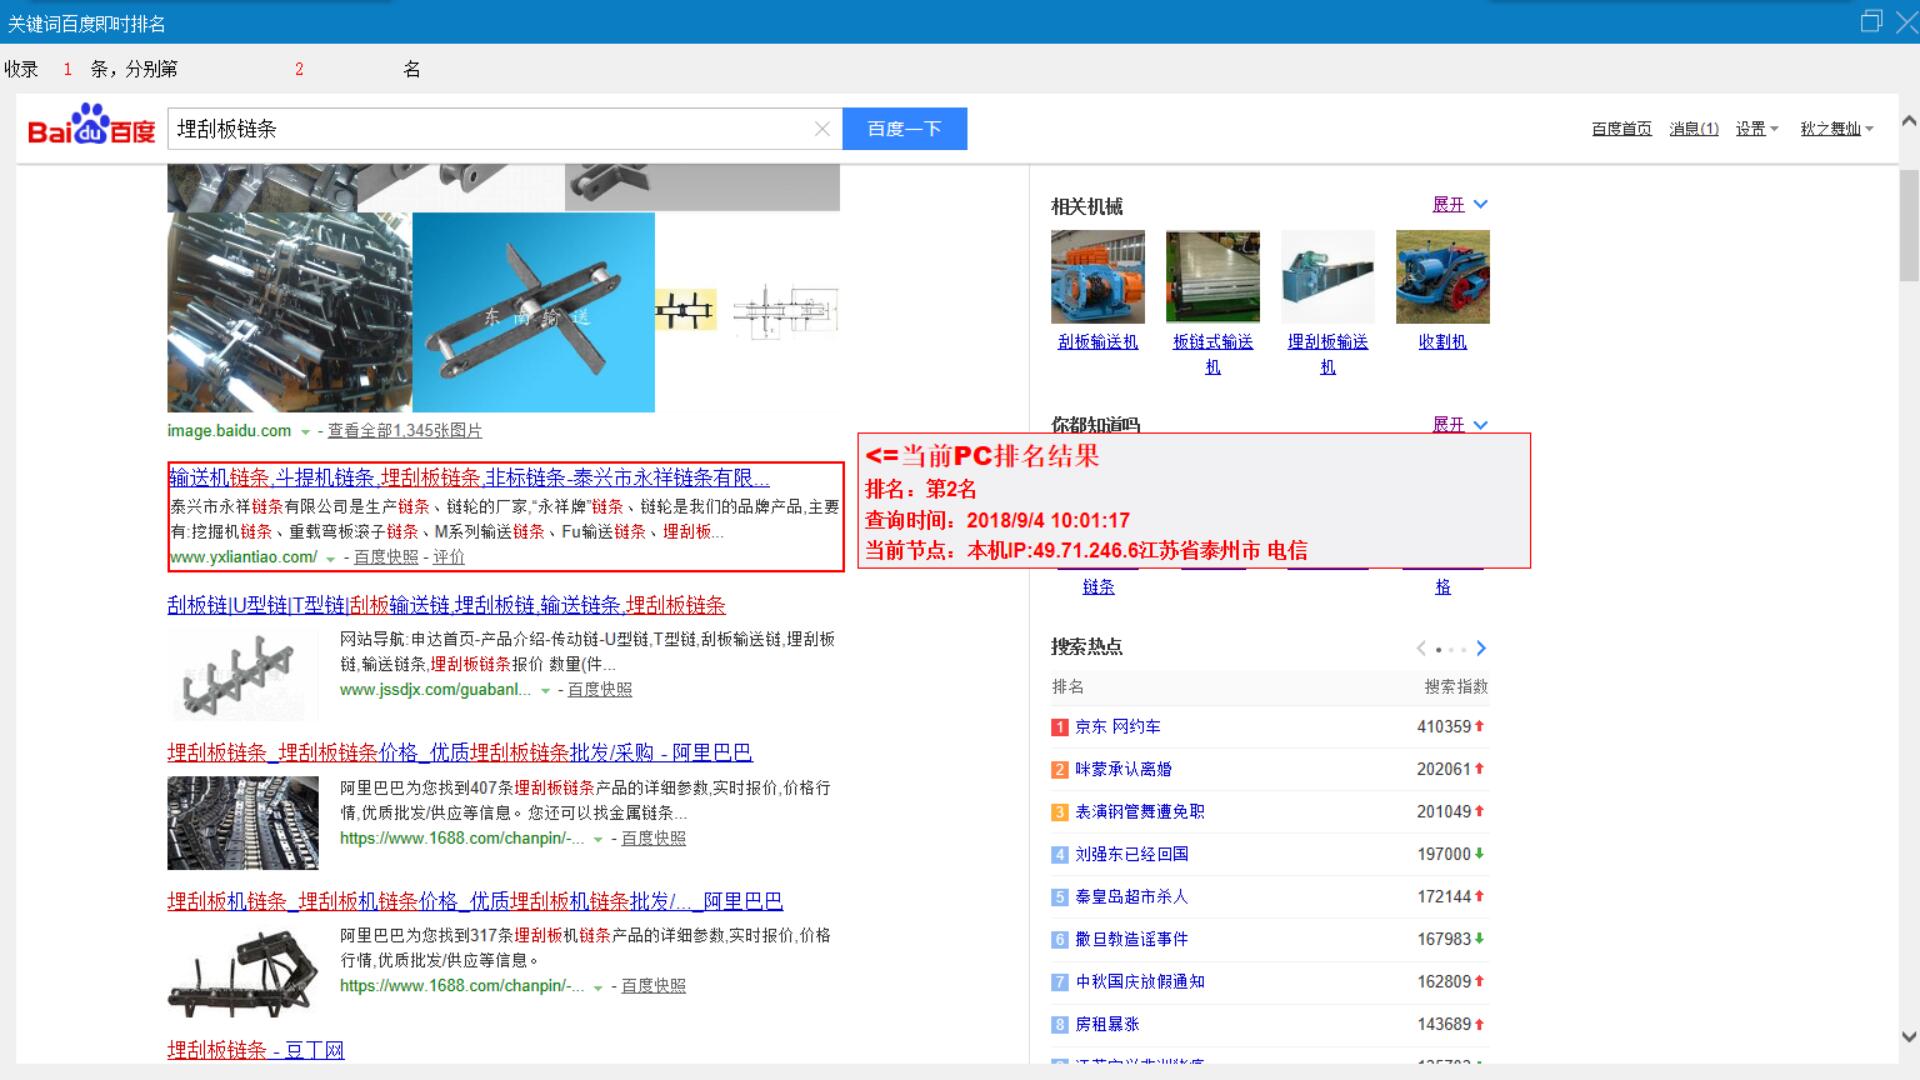Open the 埋刮板链条 - 豆丁网 result
This screenshot has height=1080, width=1920.
point(255,1050)
